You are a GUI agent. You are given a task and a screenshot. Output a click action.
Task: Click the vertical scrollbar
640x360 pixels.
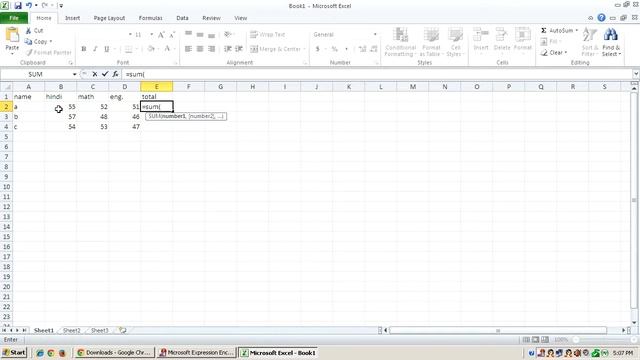point(634,200)
